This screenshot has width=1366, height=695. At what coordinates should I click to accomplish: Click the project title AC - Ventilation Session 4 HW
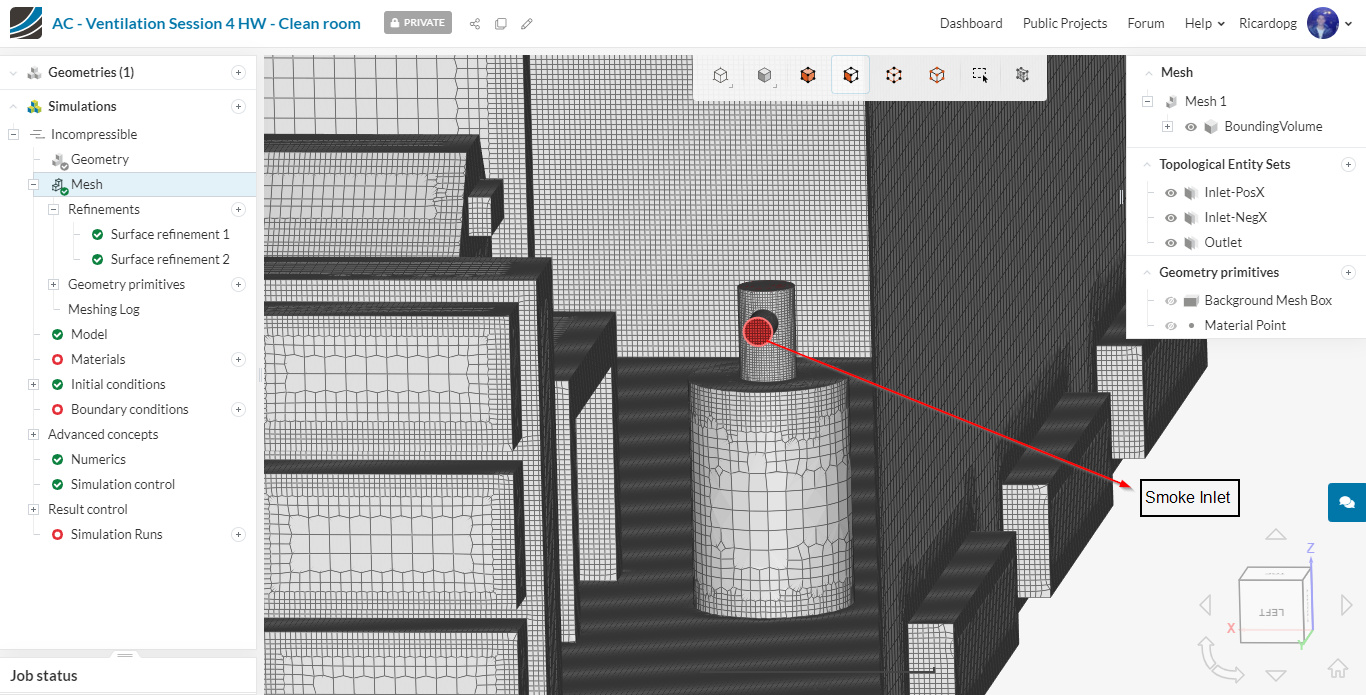coord(206,23)
